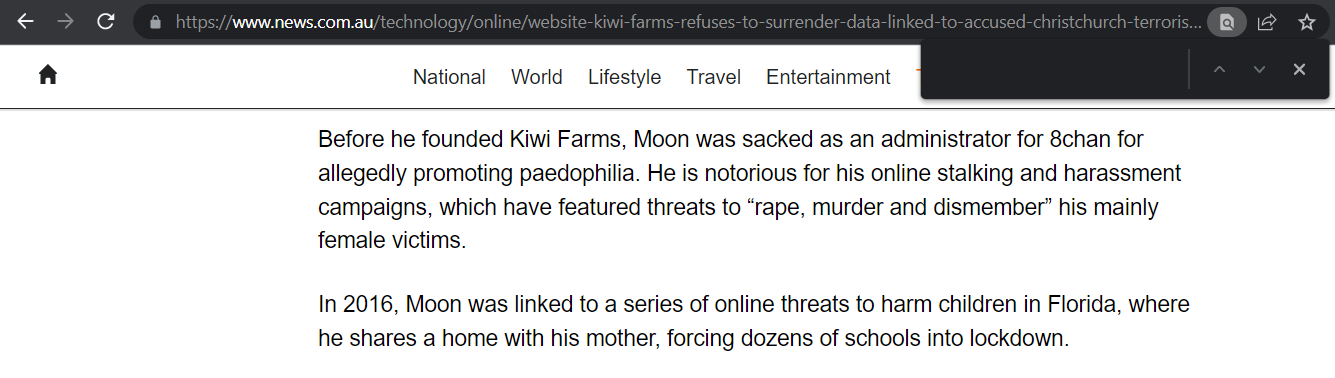Screen dimensions: 1335x378
Task: Click the paragraph starting 'In 2016, Moon'
Action: point(754,321)
